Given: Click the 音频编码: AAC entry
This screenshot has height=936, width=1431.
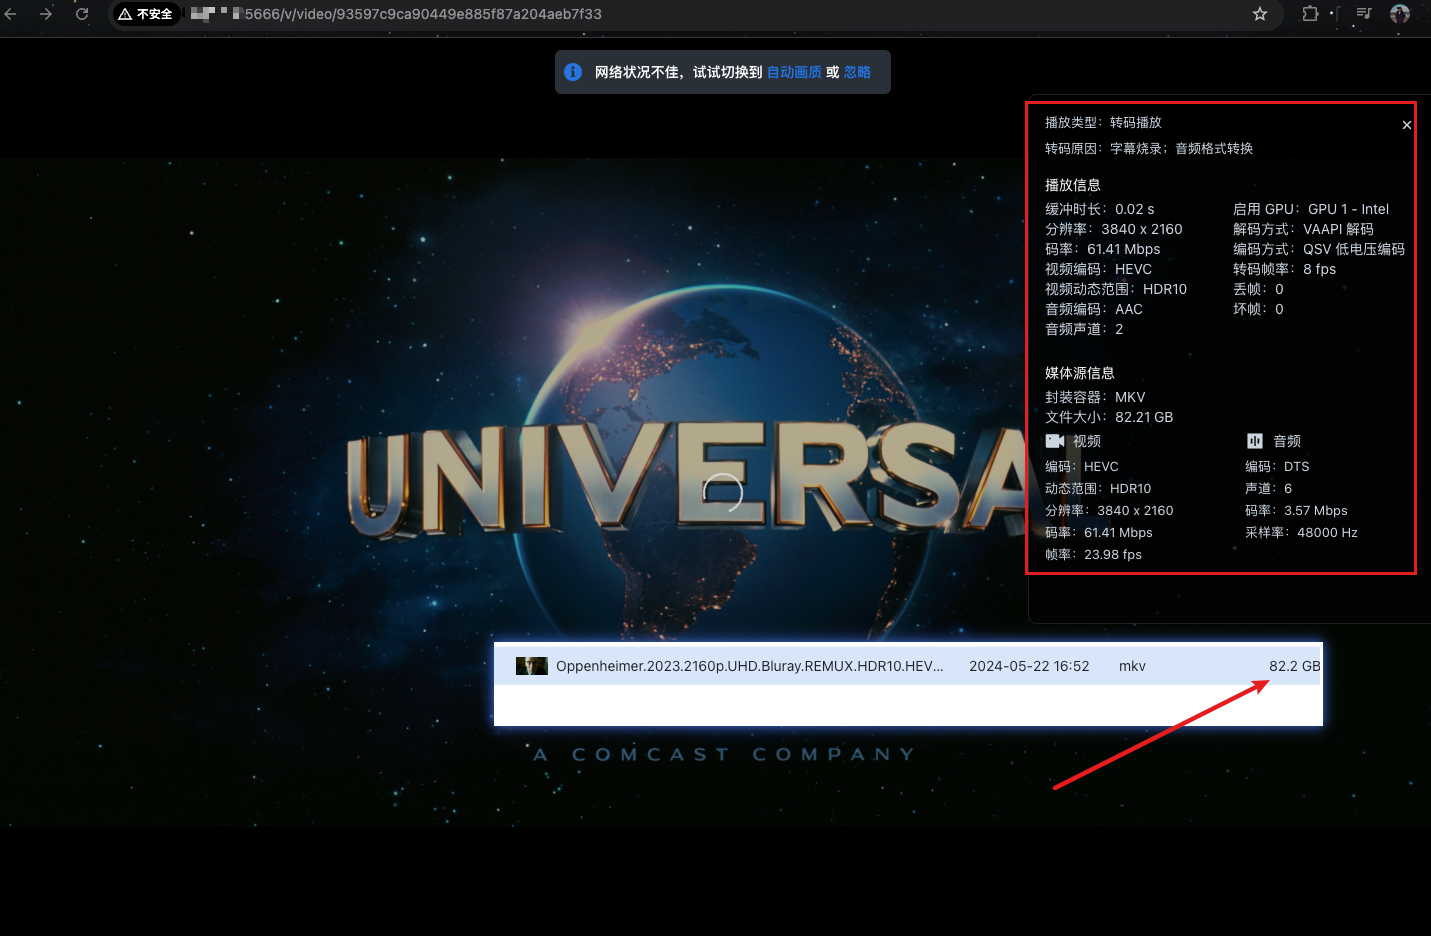Looking at the screenshot, I should [1094, 309].
